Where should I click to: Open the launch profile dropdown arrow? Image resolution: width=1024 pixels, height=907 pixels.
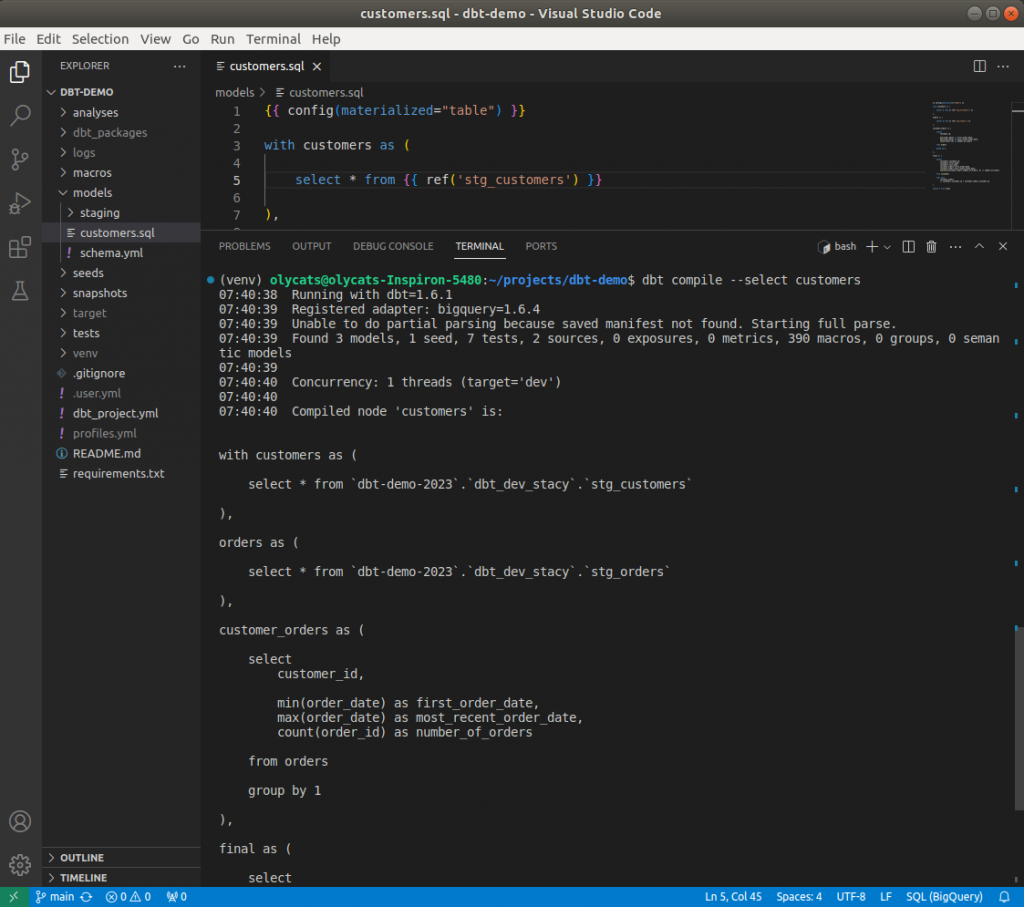887,246
